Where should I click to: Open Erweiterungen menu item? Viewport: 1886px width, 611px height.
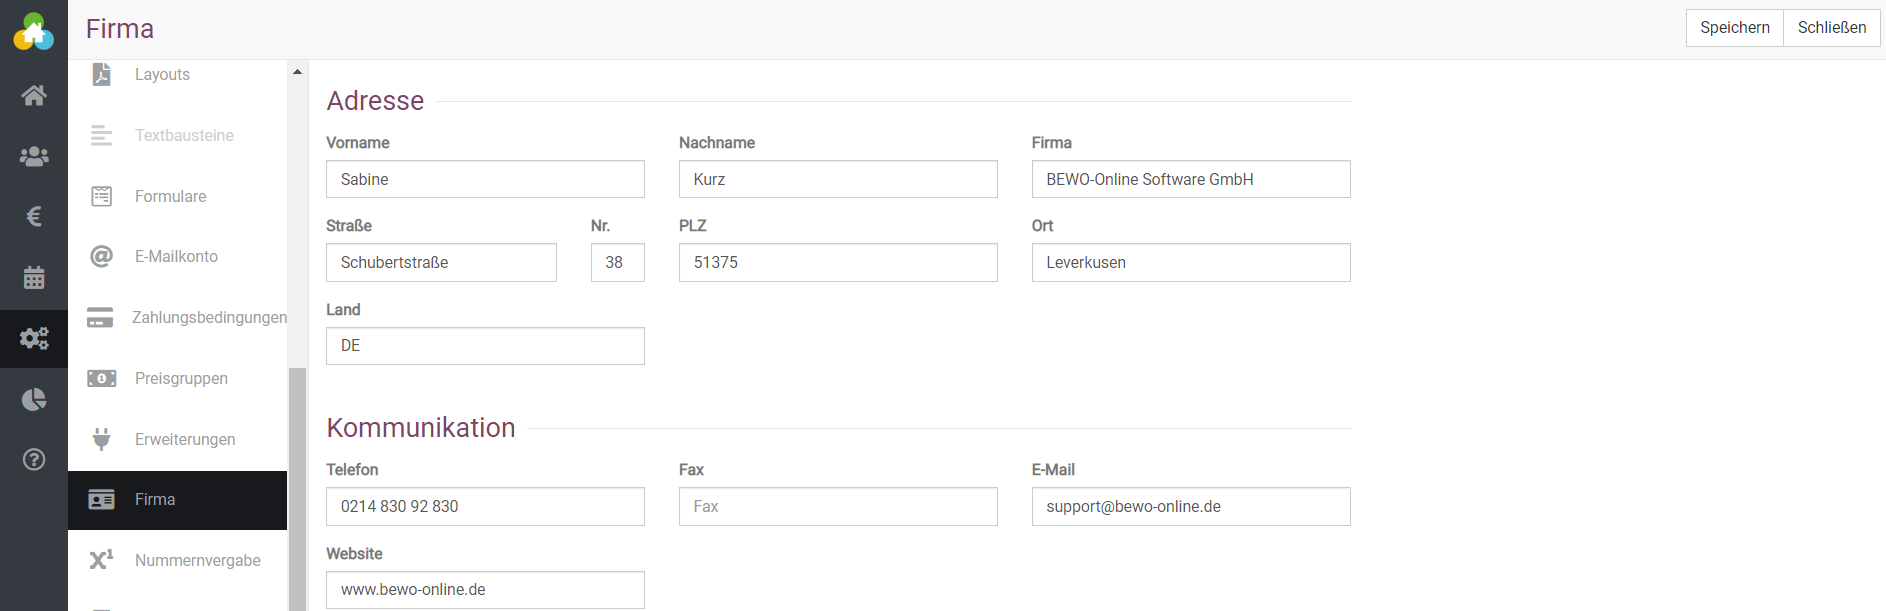(185, 440)
